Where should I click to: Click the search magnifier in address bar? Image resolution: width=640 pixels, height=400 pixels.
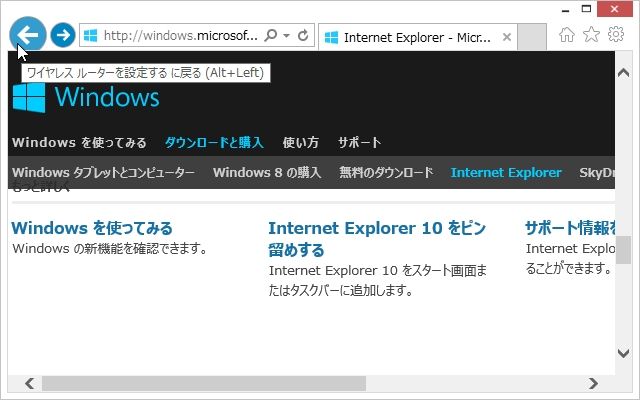[270, 36]
